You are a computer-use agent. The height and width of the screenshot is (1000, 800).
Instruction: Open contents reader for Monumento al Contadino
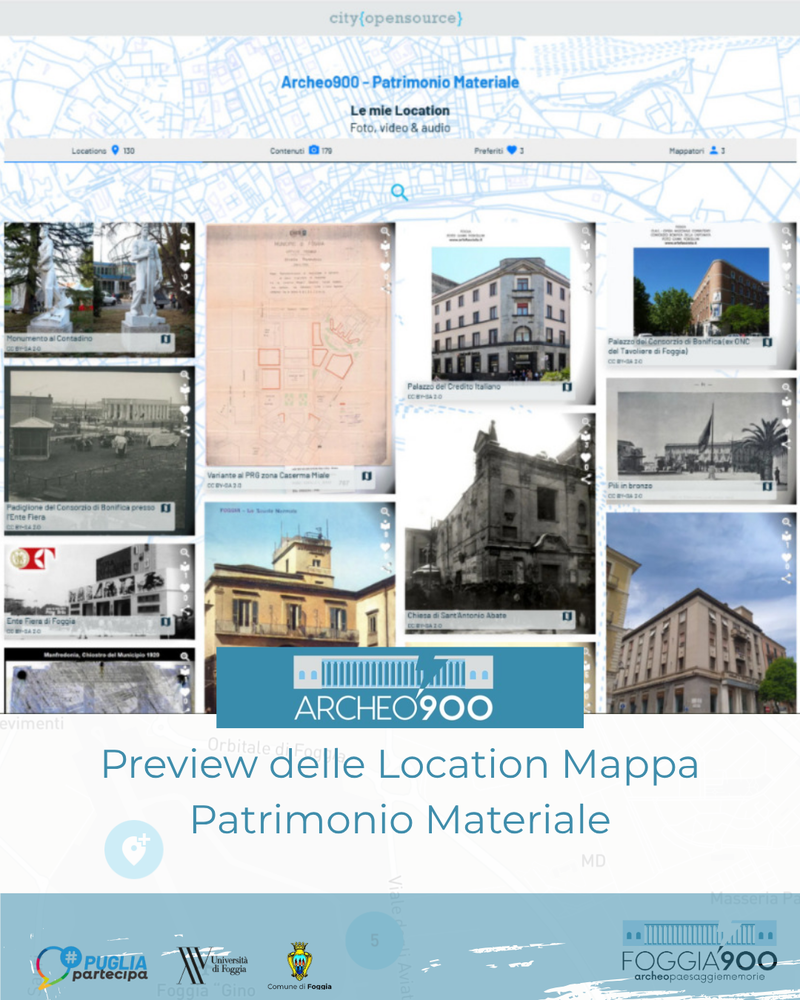point(185,246)
